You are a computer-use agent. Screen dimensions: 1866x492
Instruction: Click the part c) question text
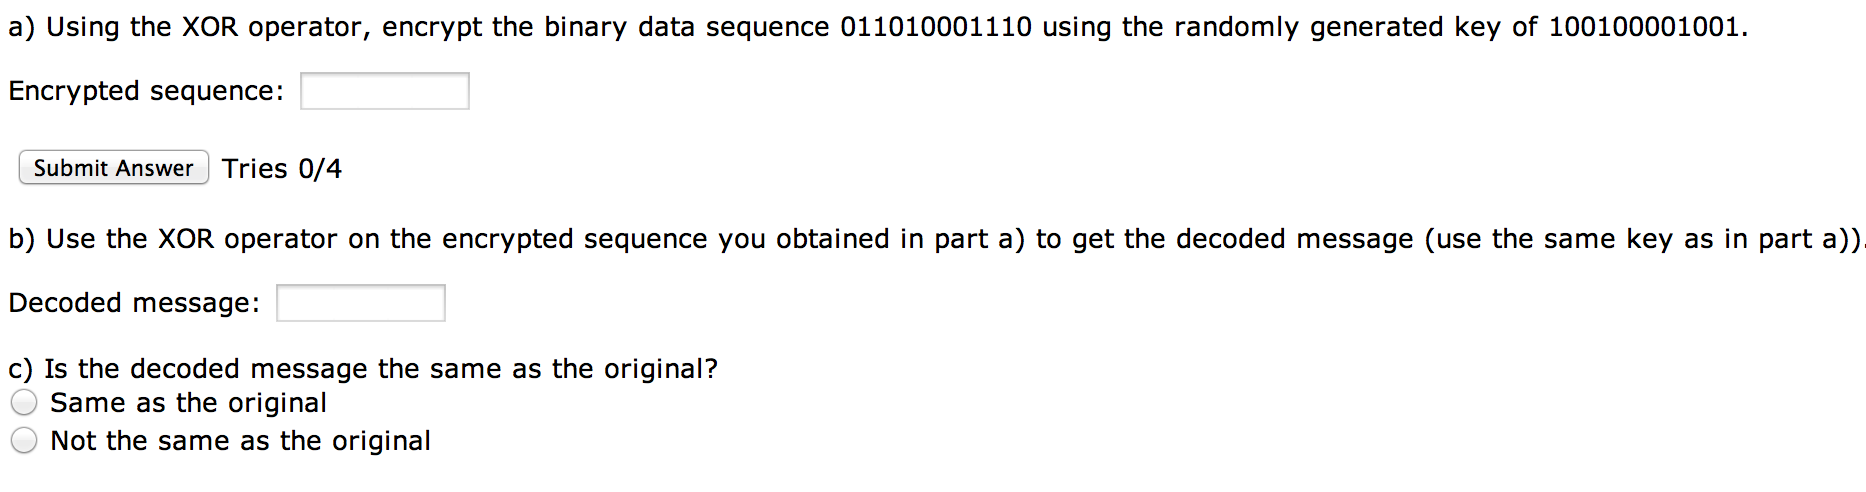click(x=363, y=369)
